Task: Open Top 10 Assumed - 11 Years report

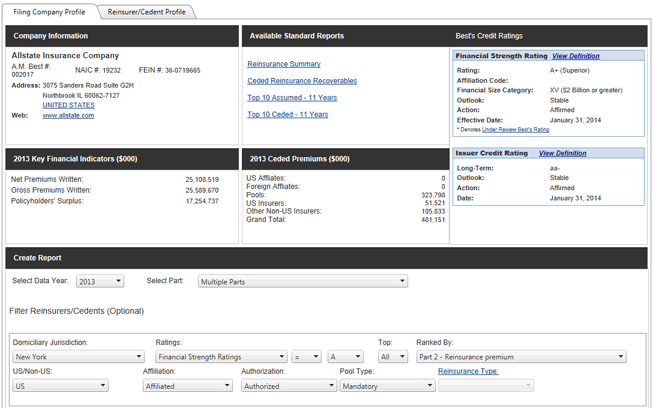Action: 292,97
